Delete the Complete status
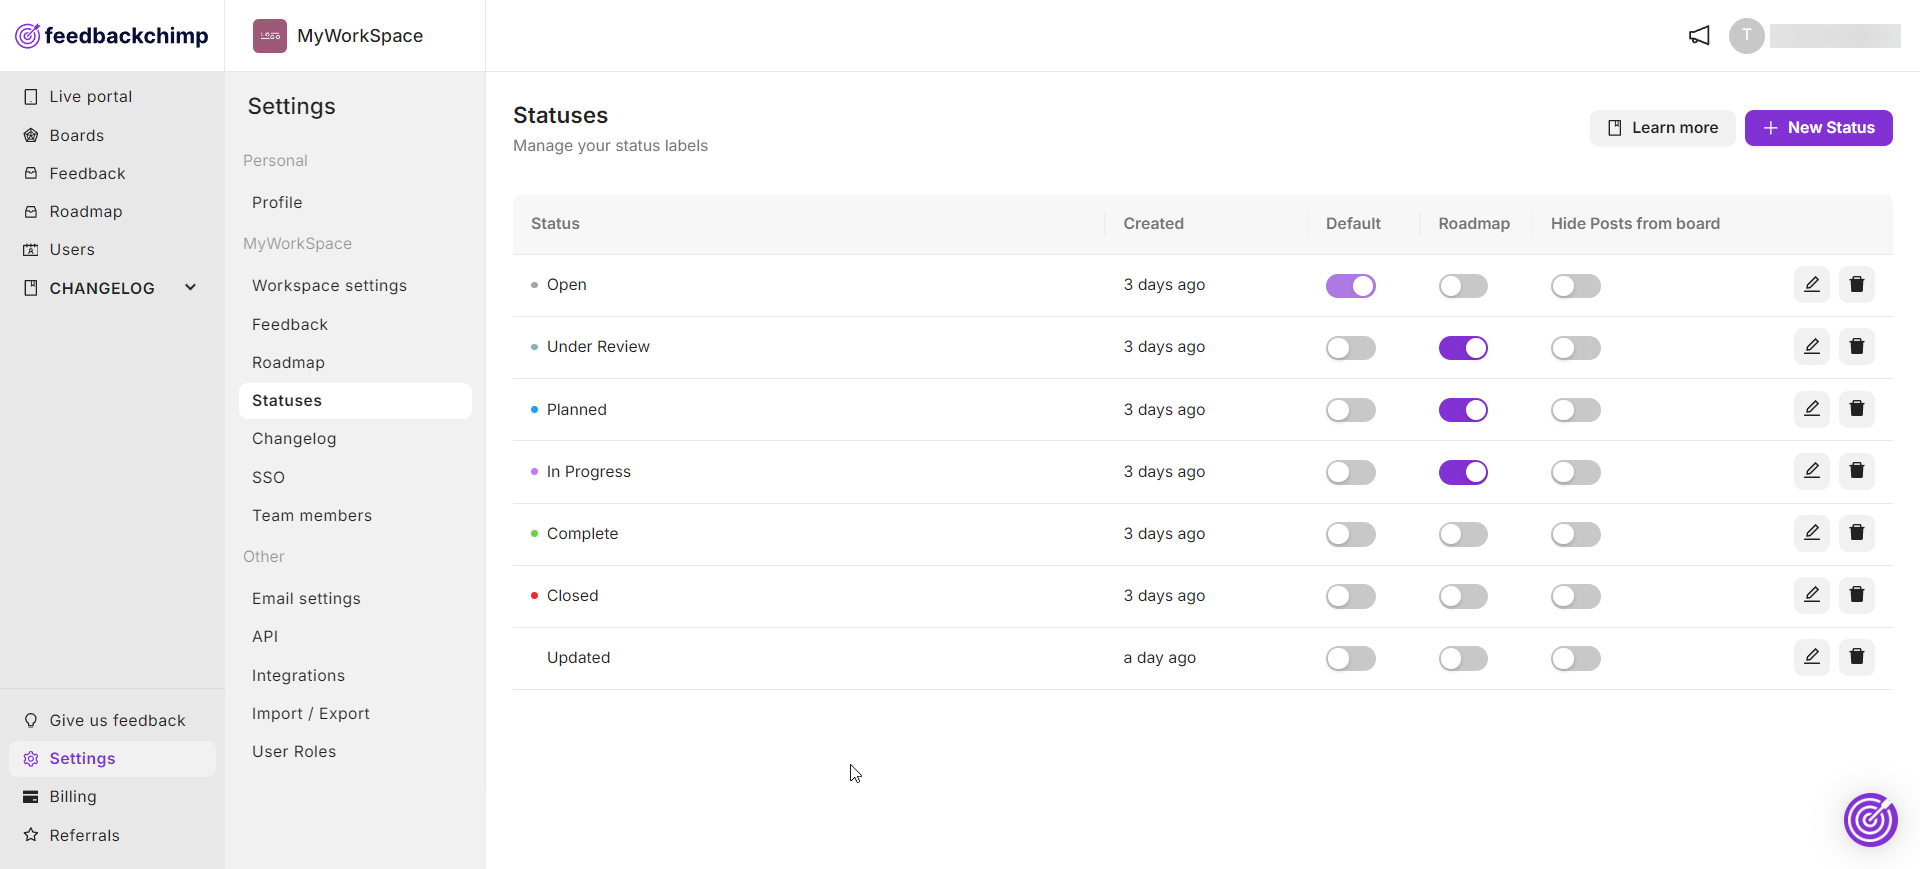Screen dimensions: 1920x869 coord(1856,533)
